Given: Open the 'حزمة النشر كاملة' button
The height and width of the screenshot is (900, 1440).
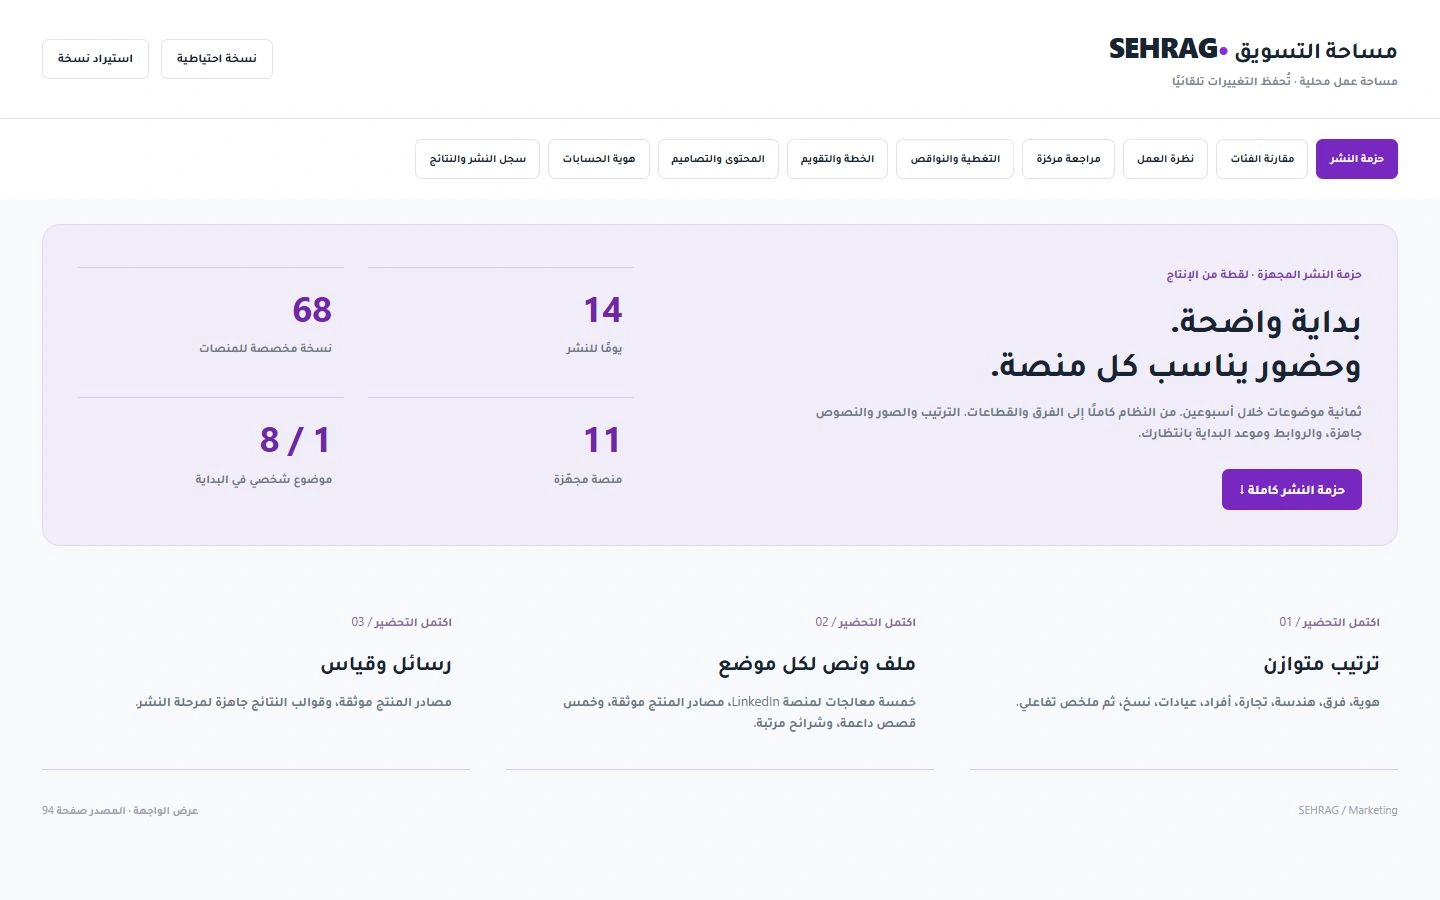Looking at the screenshot, I should 1292,490.
